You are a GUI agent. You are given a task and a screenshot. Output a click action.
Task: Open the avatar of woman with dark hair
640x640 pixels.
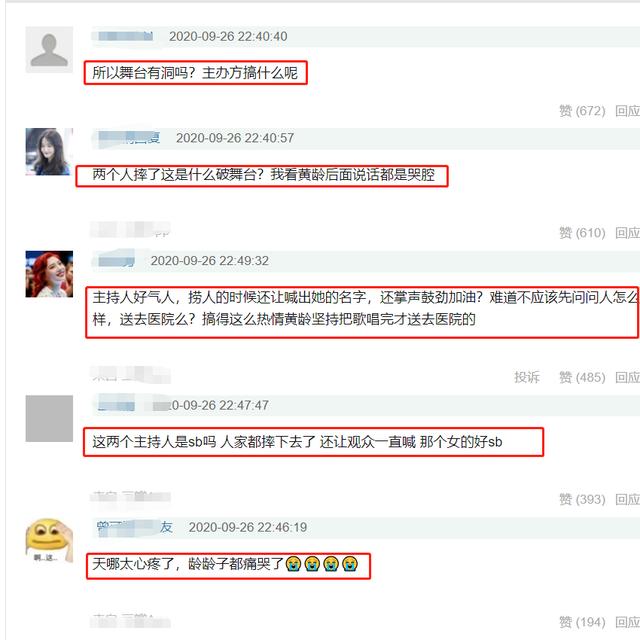pyautogui.click(x=49, y=151)
